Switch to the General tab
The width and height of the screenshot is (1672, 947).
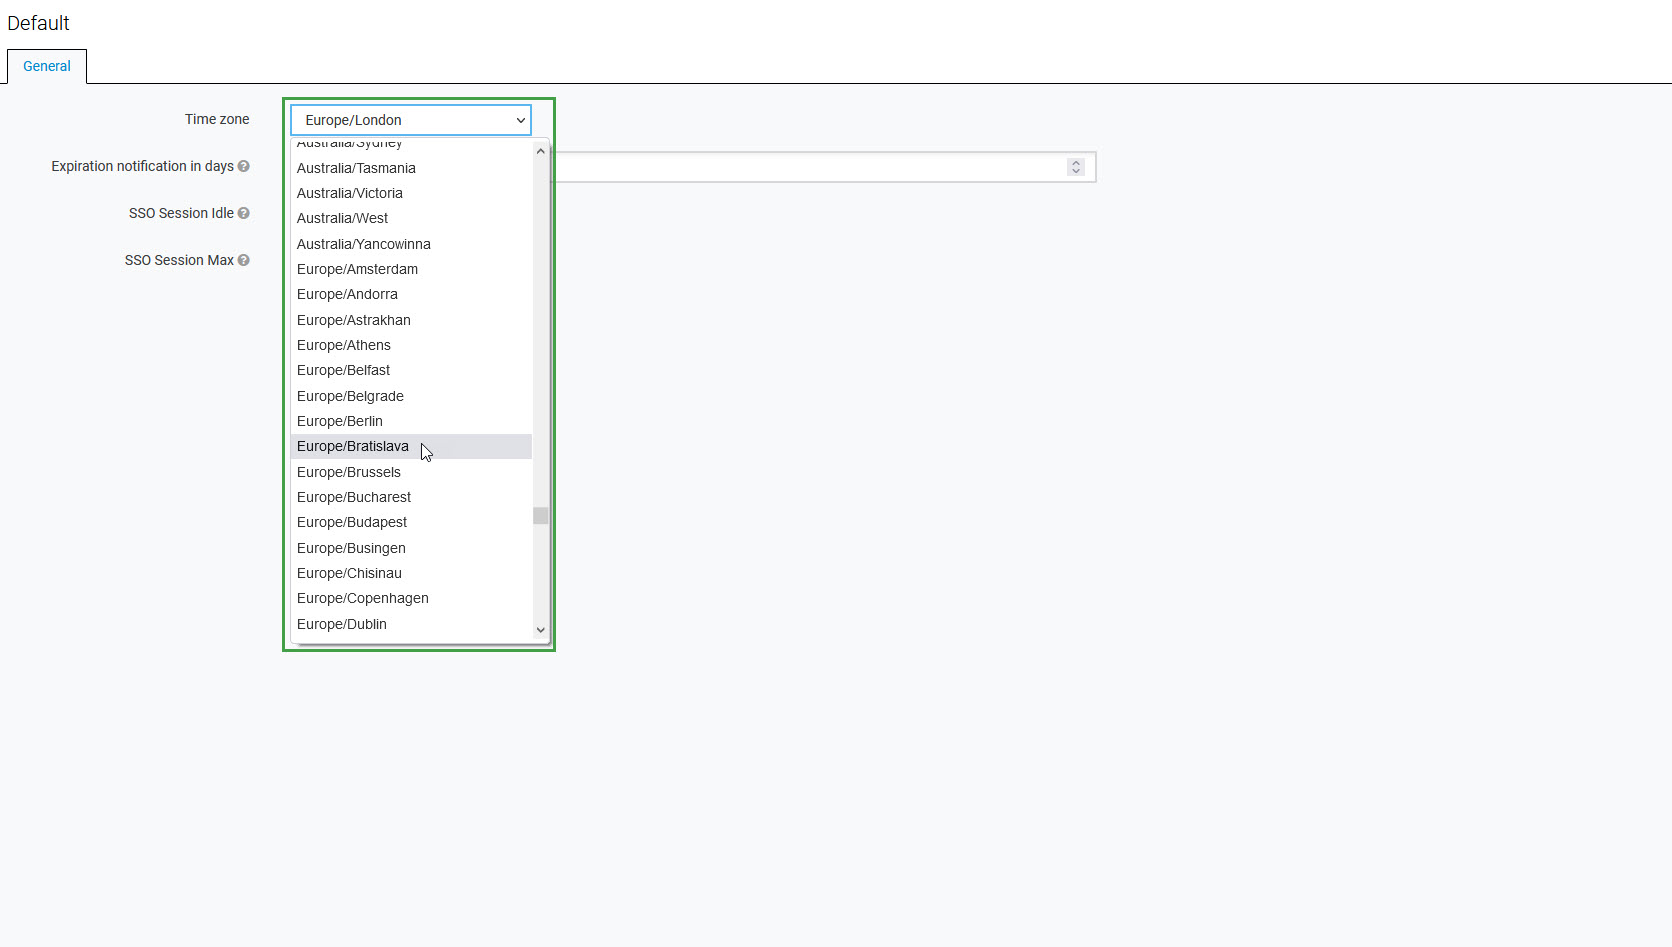[47, 67]
